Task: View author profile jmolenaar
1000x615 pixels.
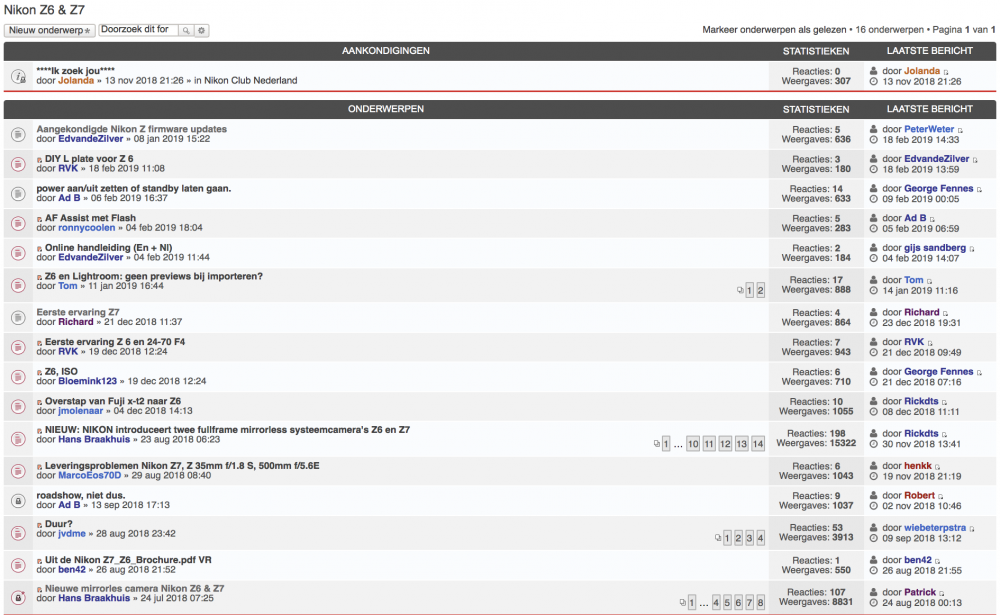Action: click(80, 411)
